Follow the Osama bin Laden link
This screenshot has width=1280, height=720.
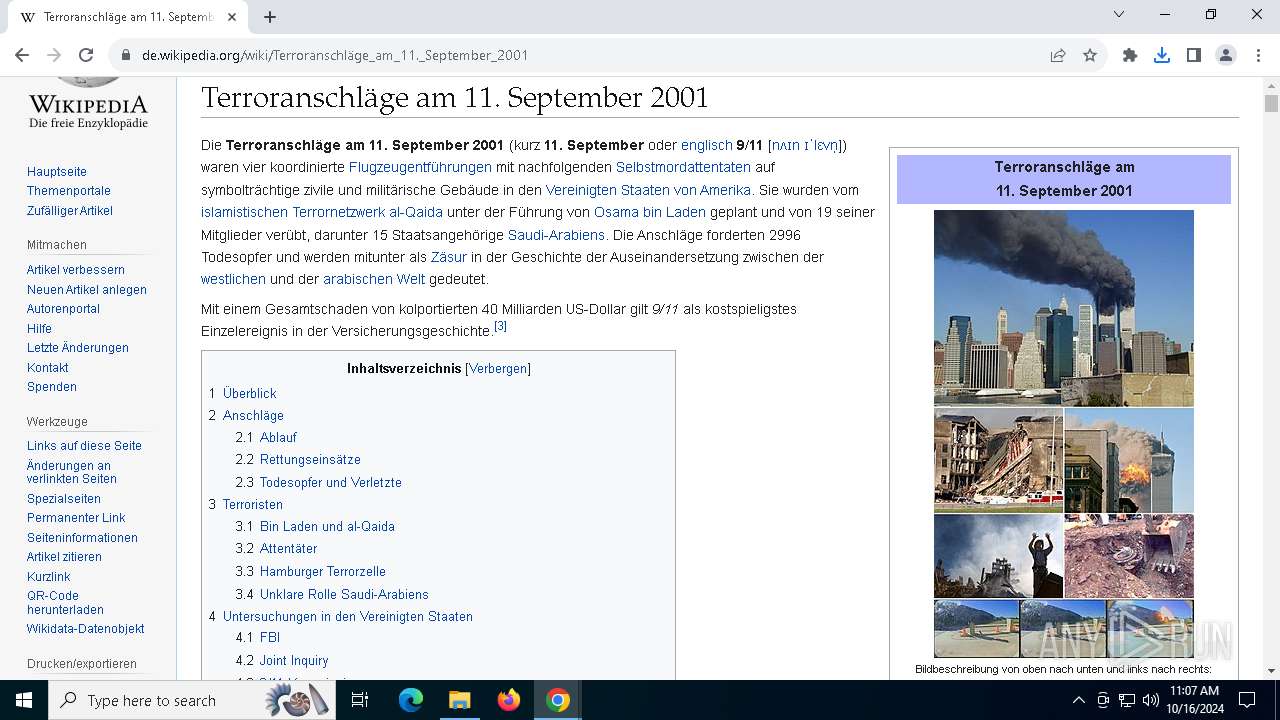(x=650, y=212)
